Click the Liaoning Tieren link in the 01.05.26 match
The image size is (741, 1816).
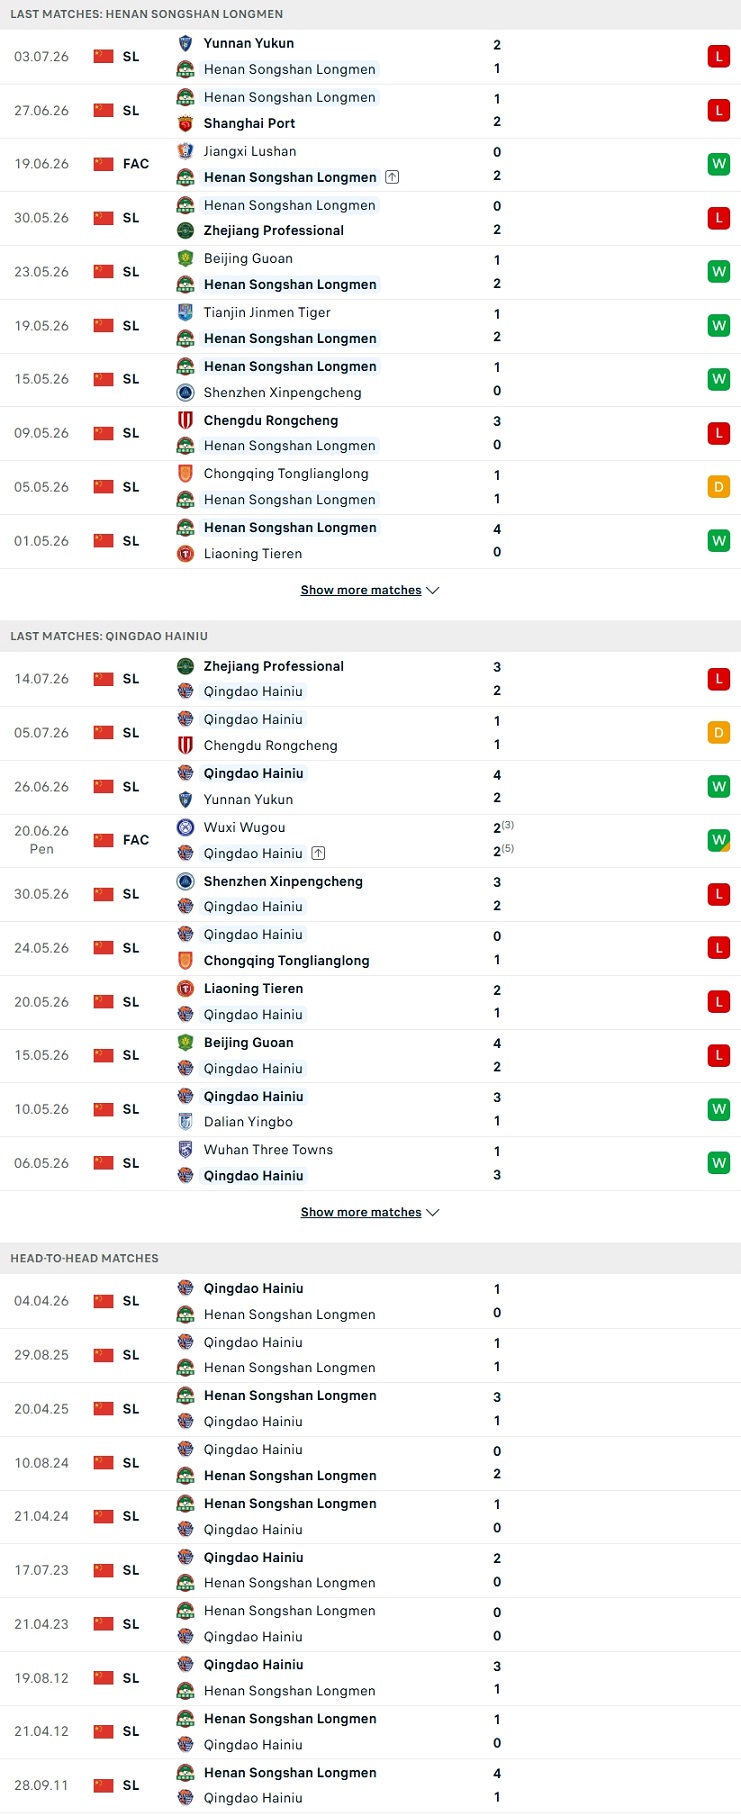253,553
